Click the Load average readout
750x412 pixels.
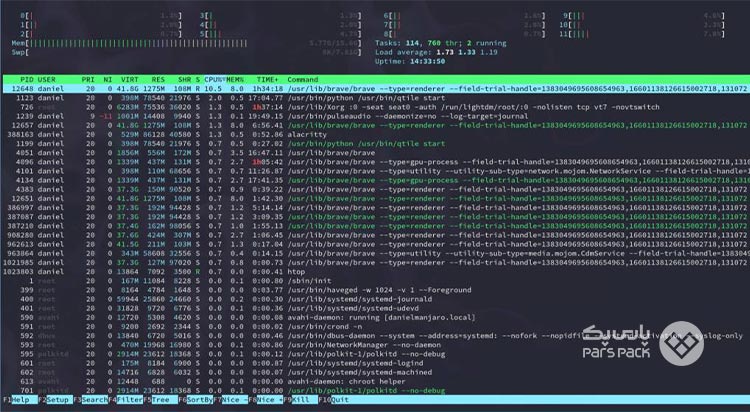[436, 52]
